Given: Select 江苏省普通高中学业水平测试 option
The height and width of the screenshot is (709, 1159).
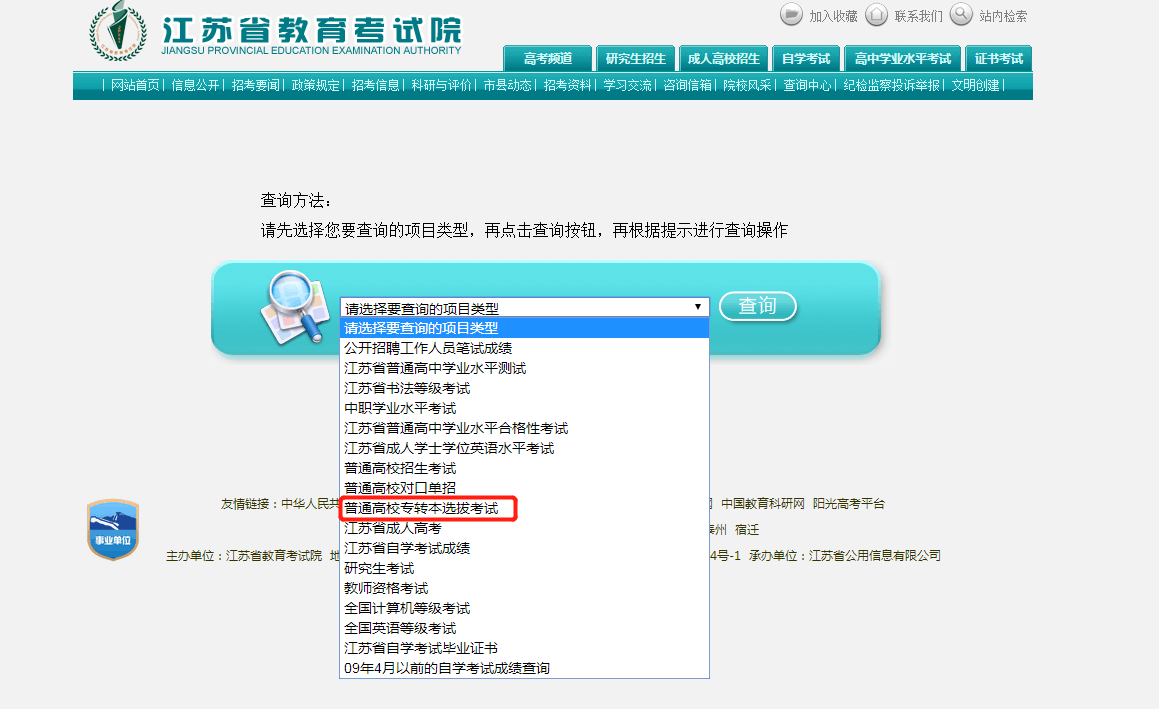Looking at the screenshot, I should (x=524, y=368).
